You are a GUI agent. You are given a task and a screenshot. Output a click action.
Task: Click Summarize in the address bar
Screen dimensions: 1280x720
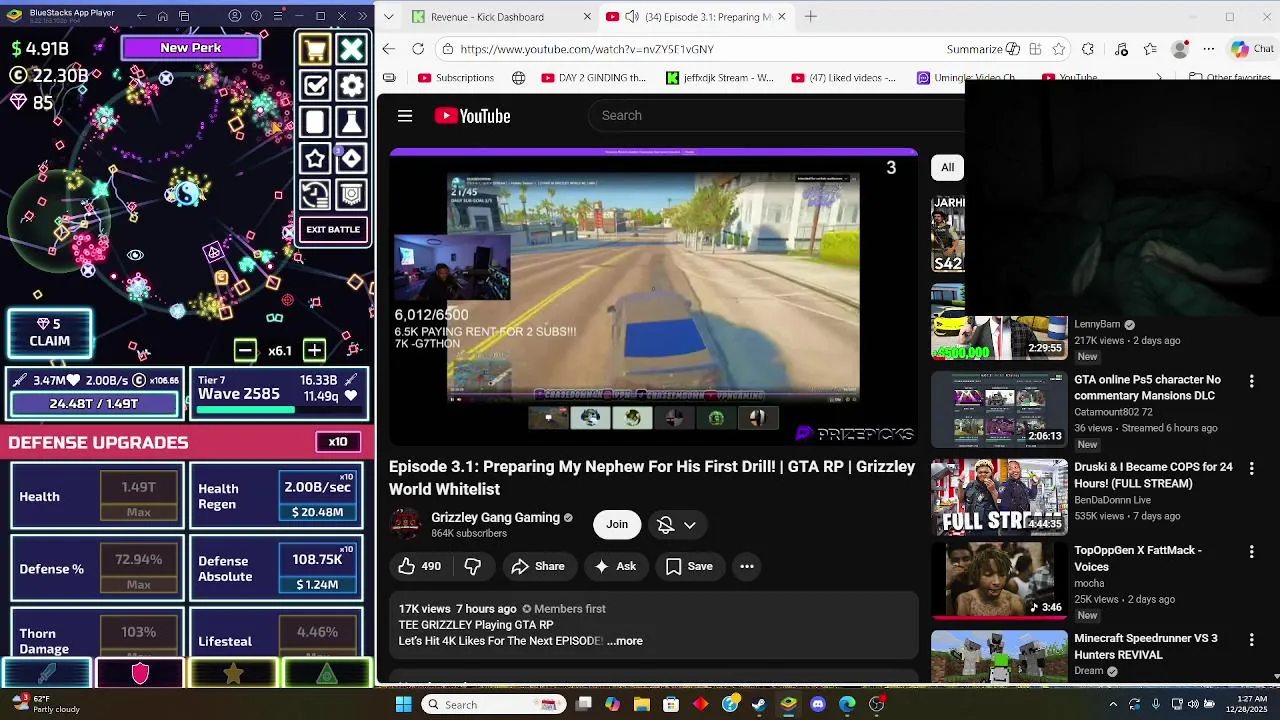point(983,49)
